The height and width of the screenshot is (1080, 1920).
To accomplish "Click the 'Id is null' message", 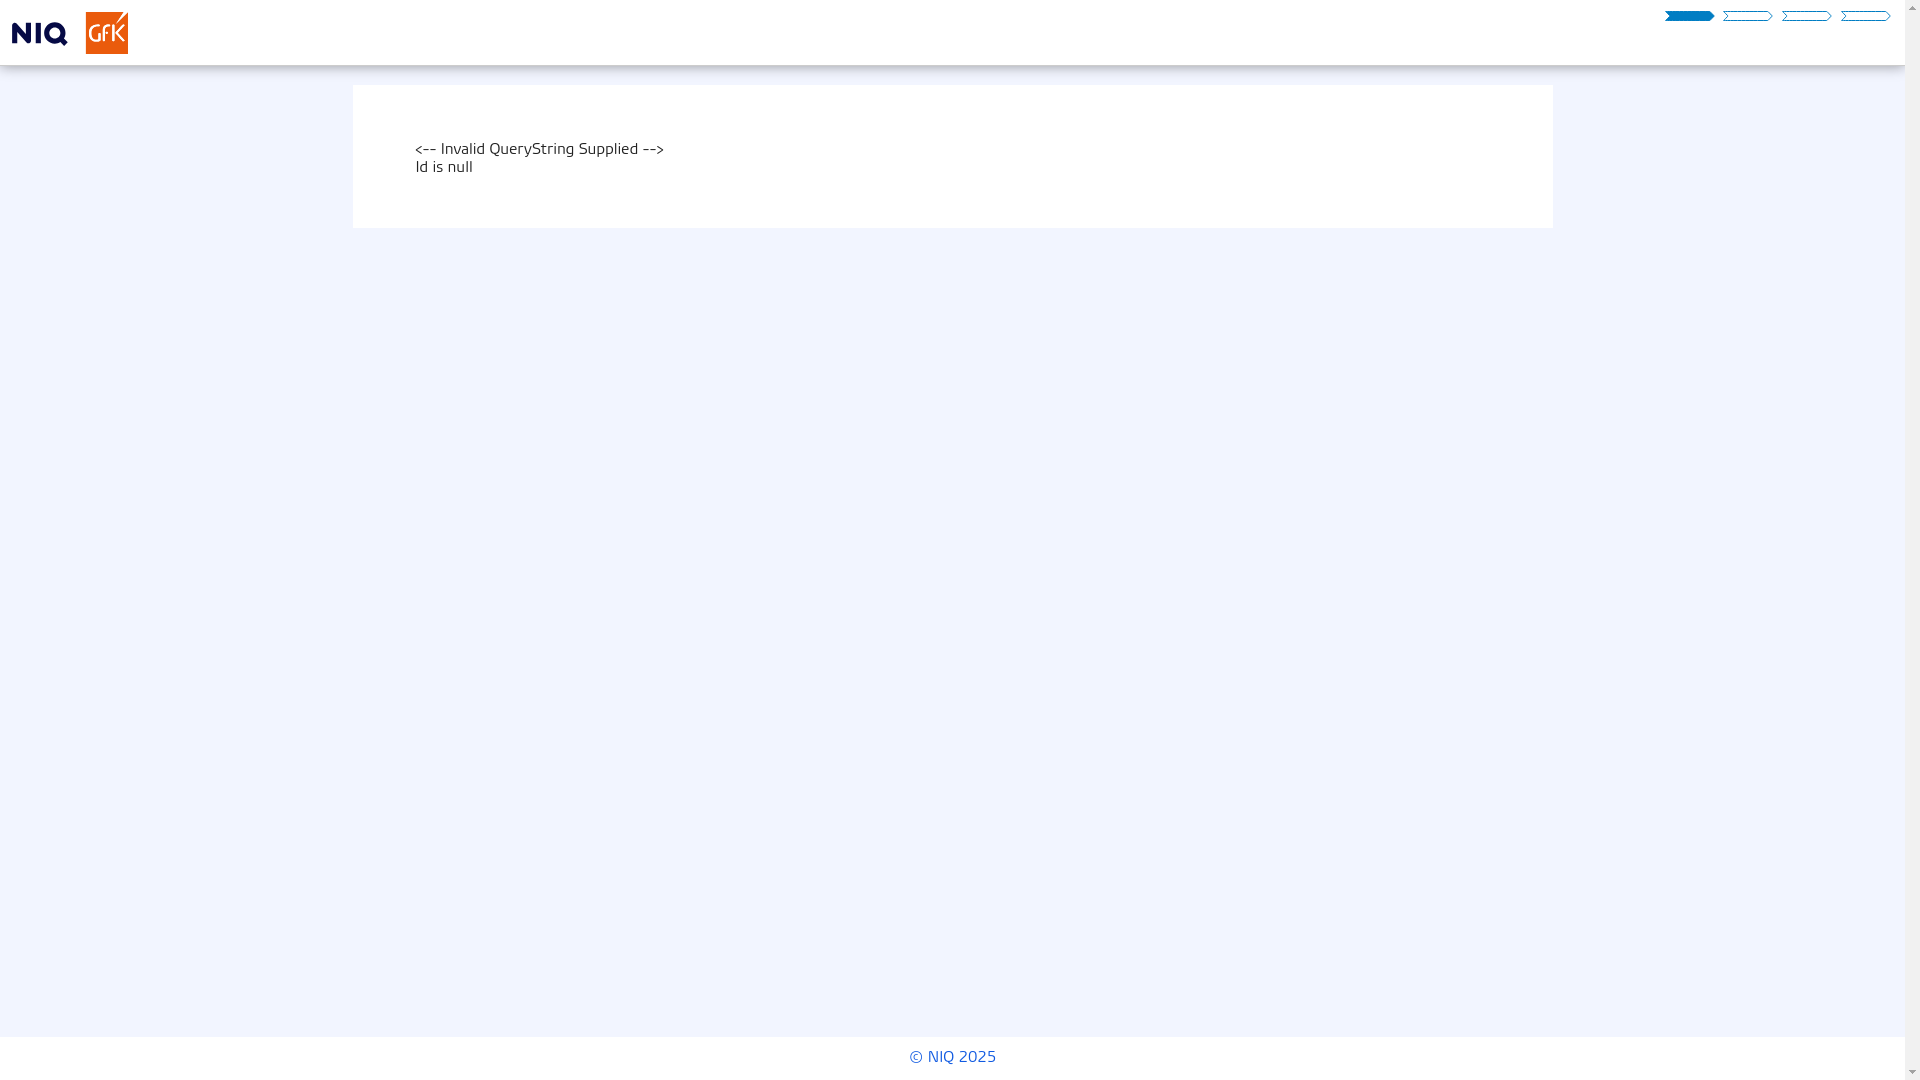I will click(444, 167).
